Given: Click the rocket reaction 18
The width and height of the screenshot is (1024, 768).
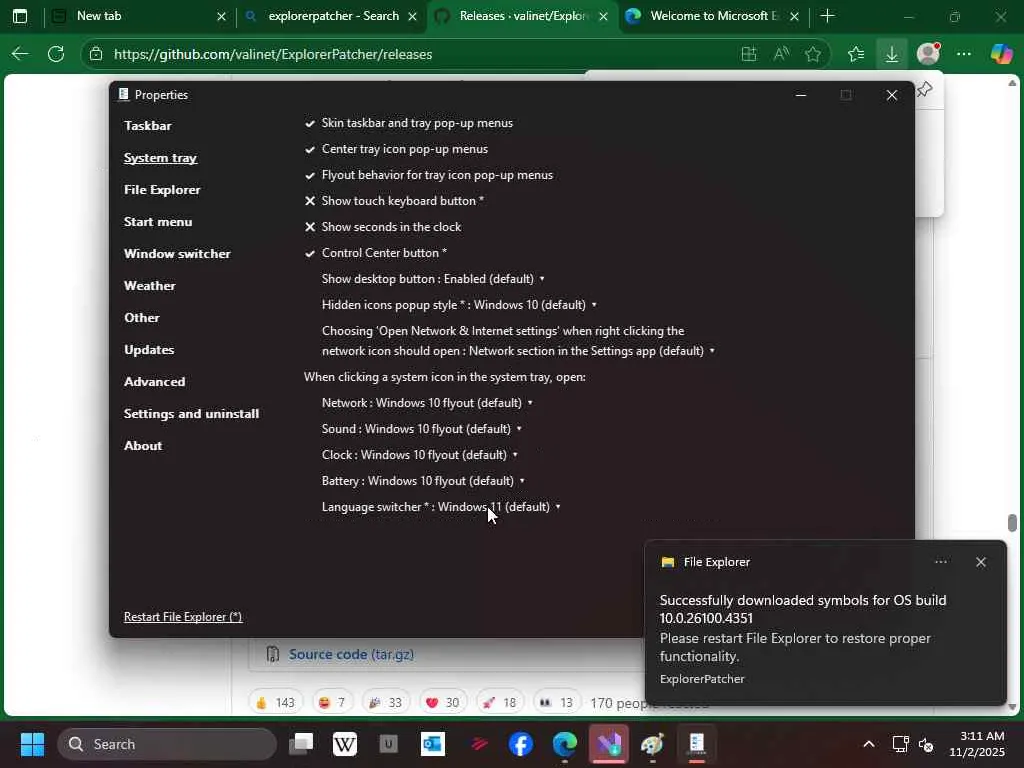Looking at the screenshot, I should [500, 703].
